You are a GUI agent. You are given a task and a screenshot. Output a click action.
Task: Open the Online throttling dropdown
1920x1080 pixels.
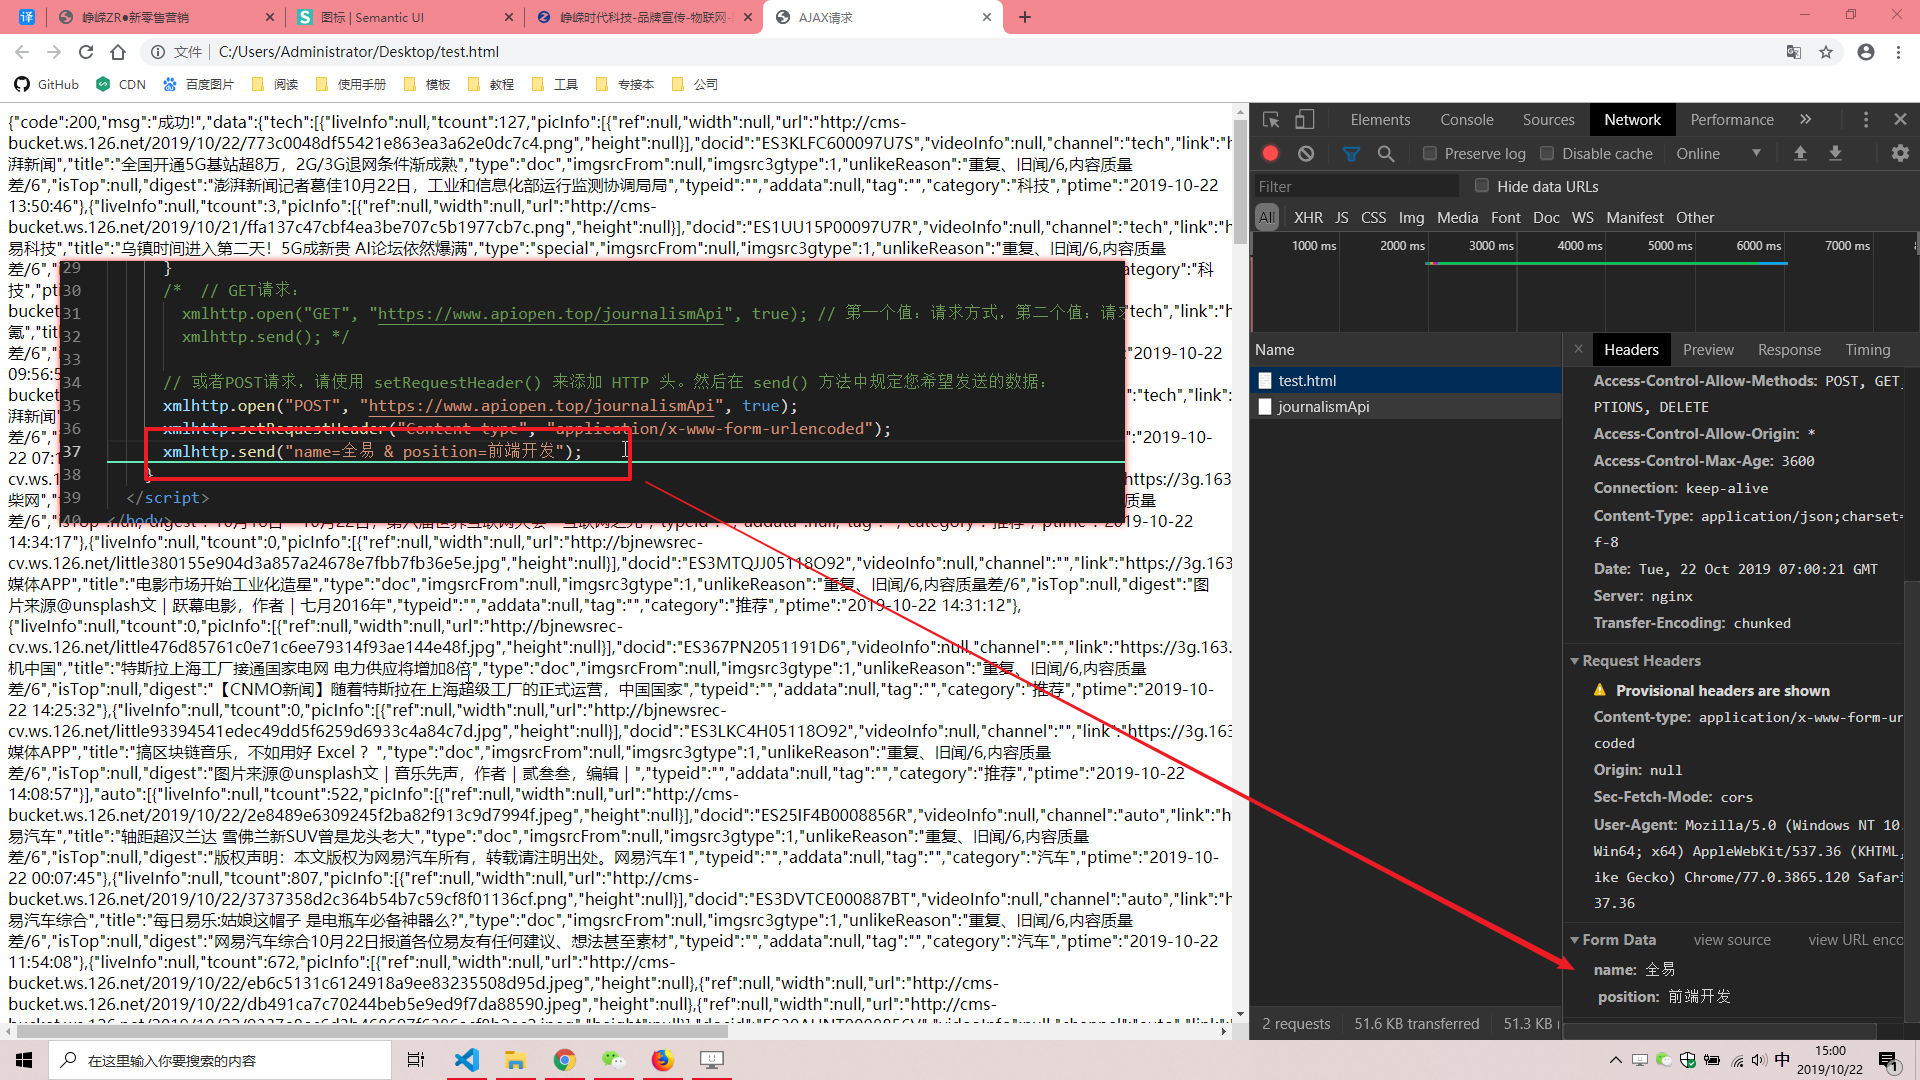[x=1720, y=153]
